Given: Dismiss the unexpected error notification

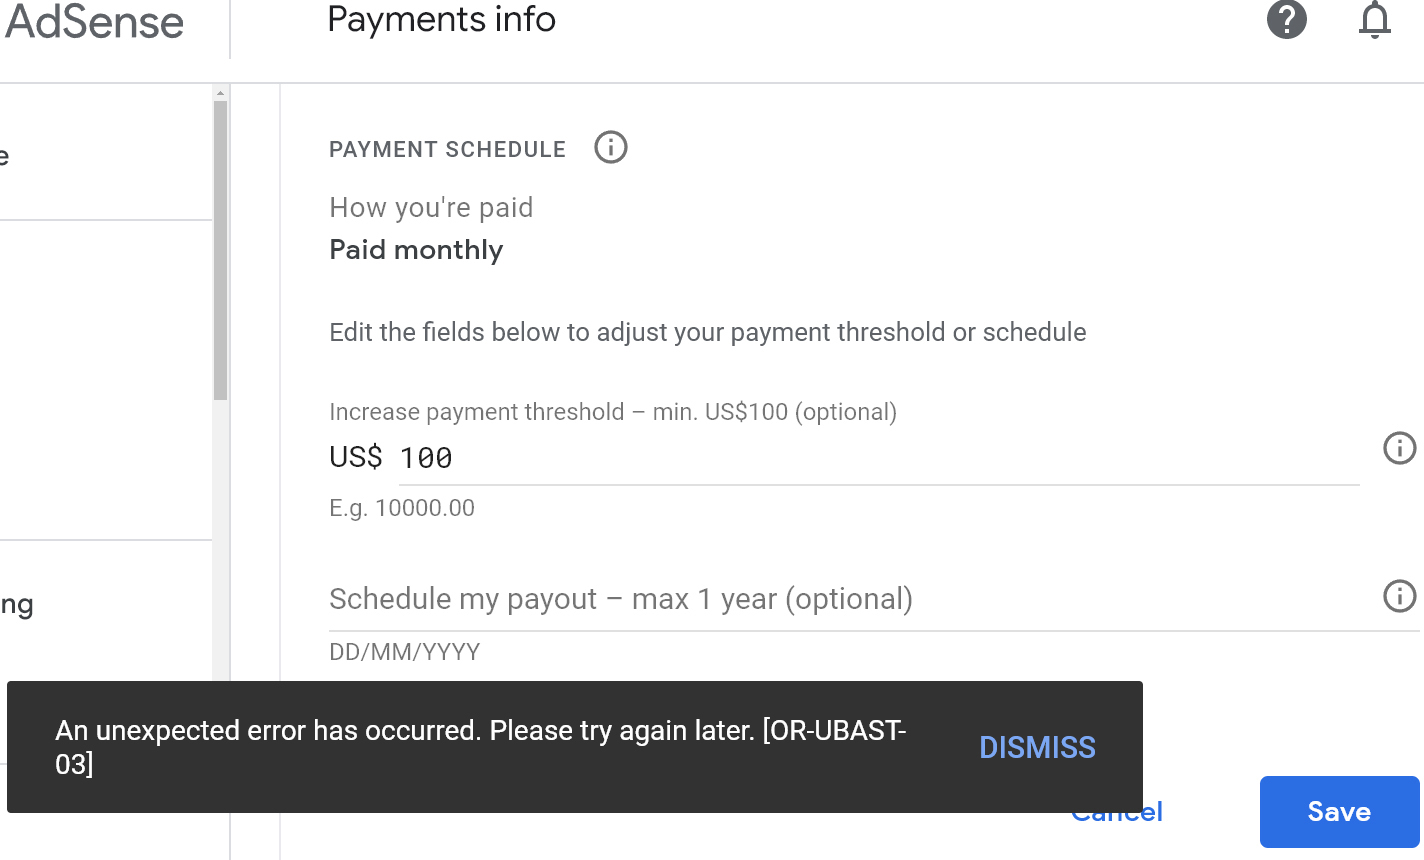Looking at the screenshot, I should pyautogui.click(x=1037, y=747).
